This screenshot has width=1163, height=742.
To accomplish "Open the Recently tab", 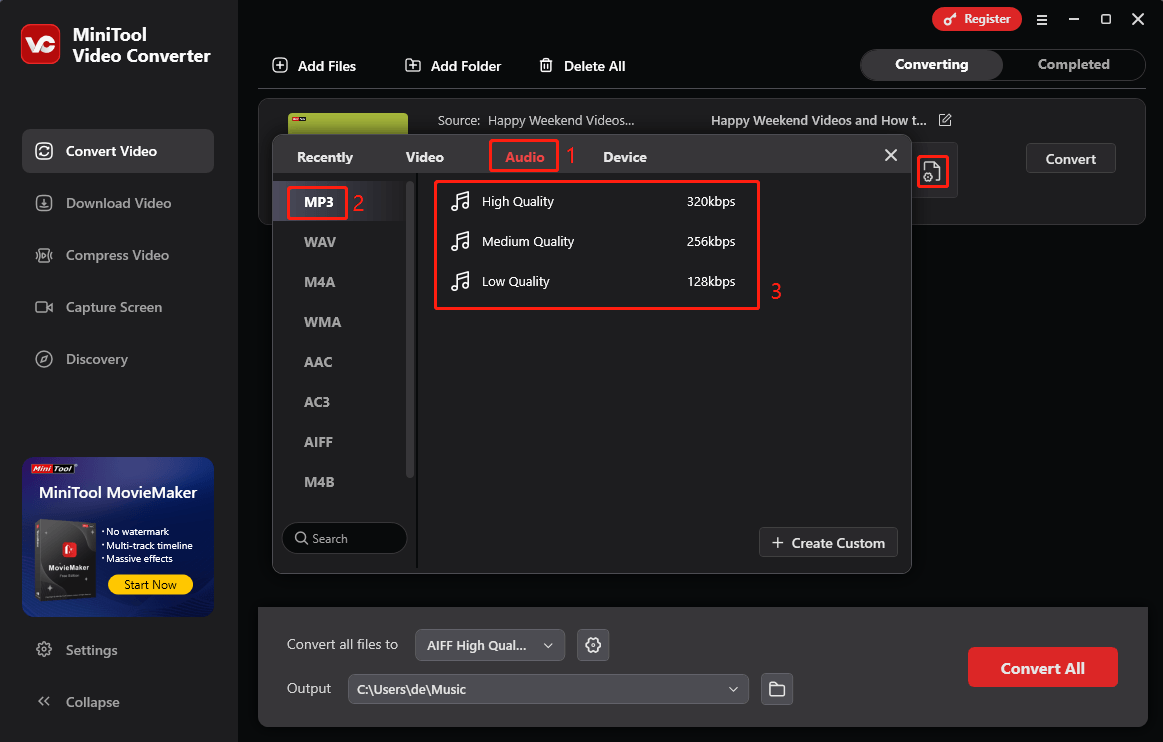I will tap(325, 157).
